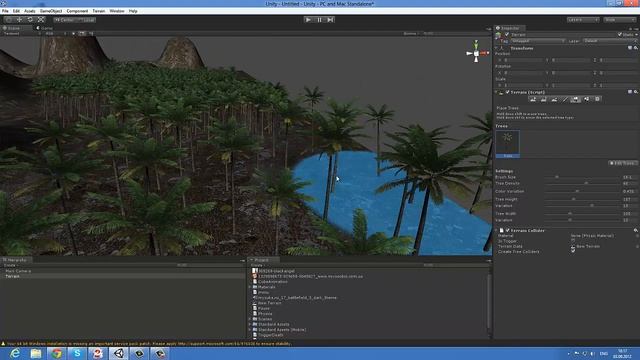Click the scene orientation gizmo
The width and height of the screenshot is (640, 360).
coord(476,52)
